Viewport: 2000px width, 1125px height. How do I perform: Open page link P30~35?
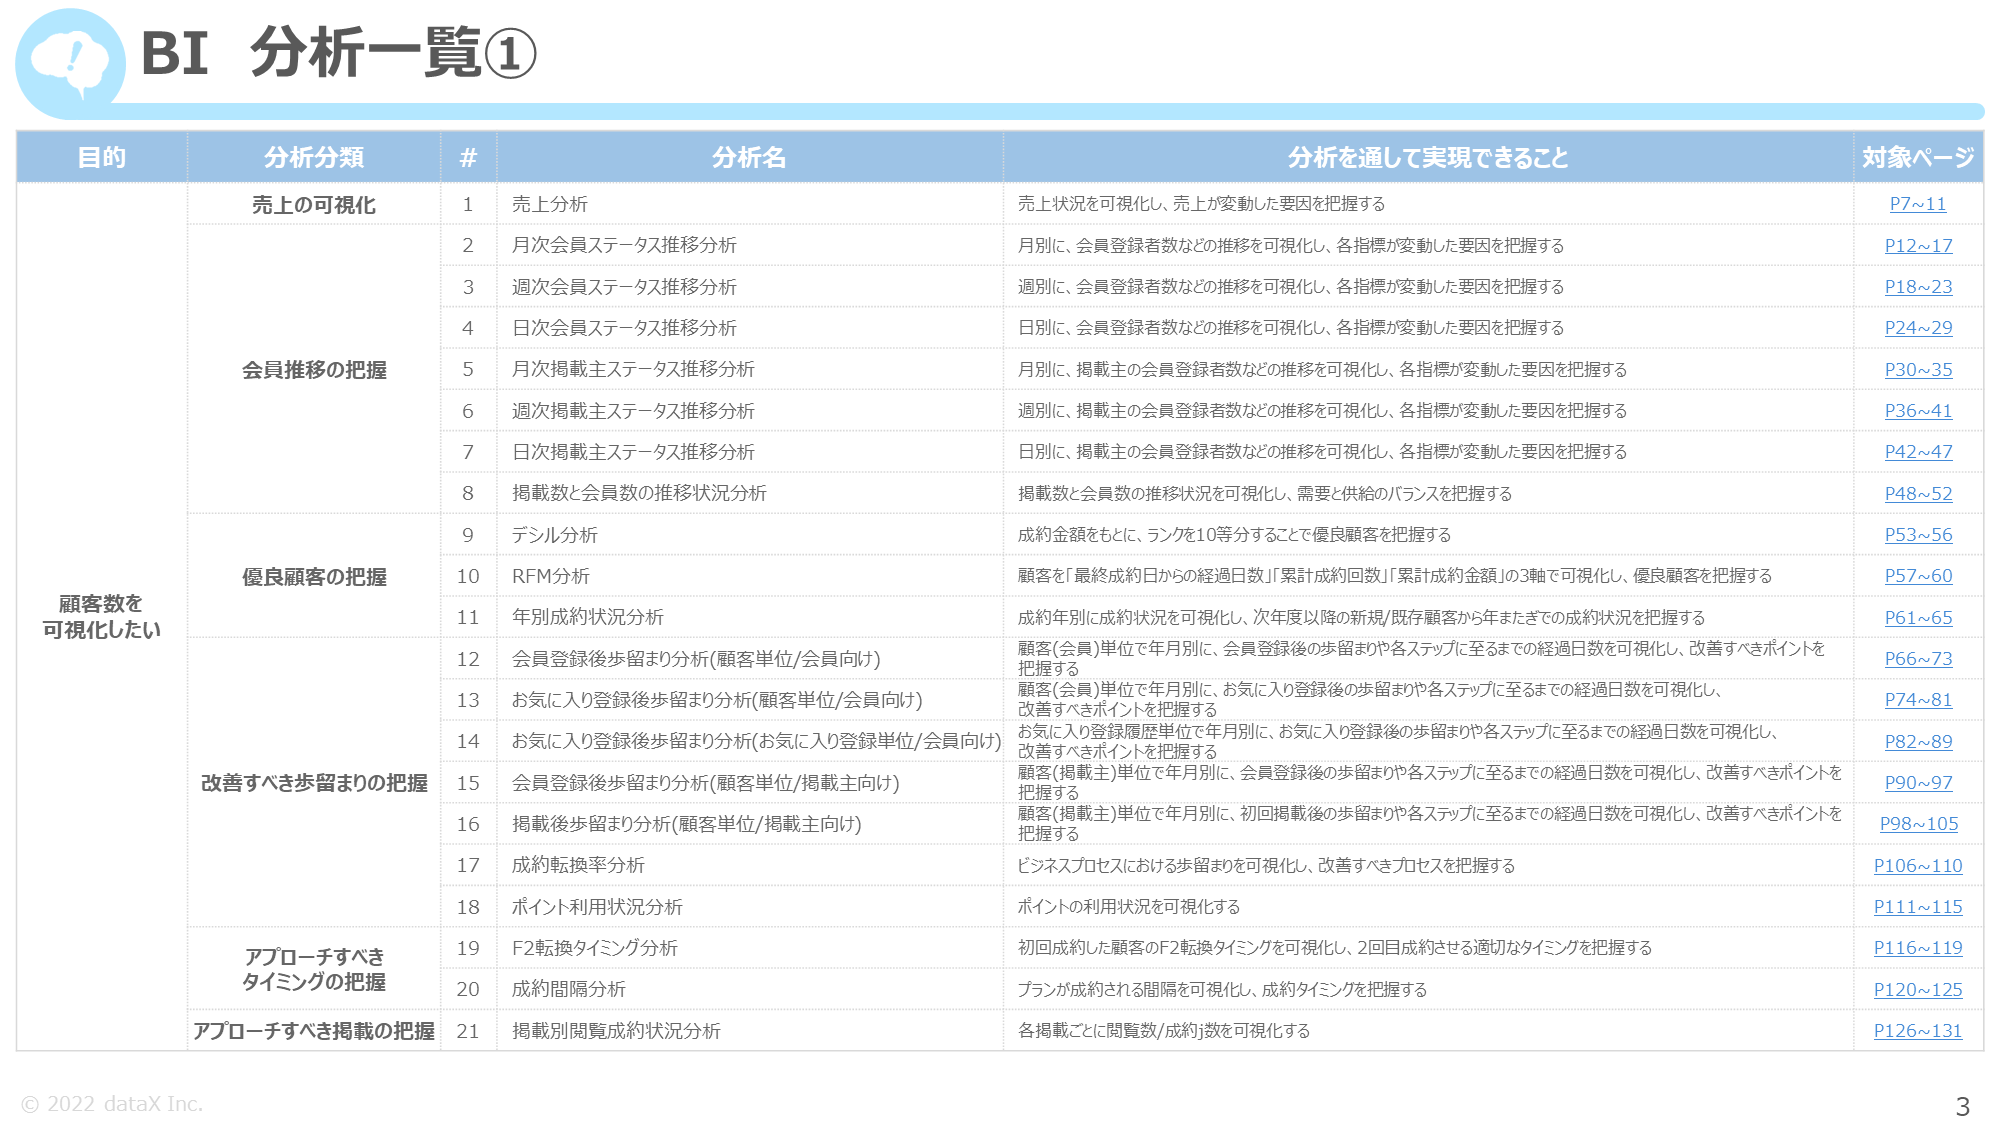(x=1918, y=370)
